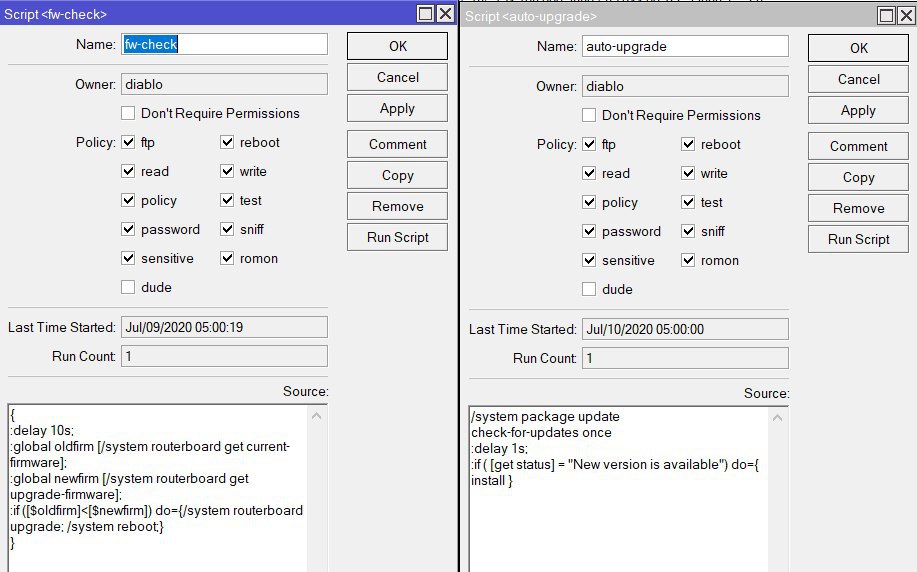
Task: Click the Run Count field in auto-upgrade
Action: pos(685,358)
